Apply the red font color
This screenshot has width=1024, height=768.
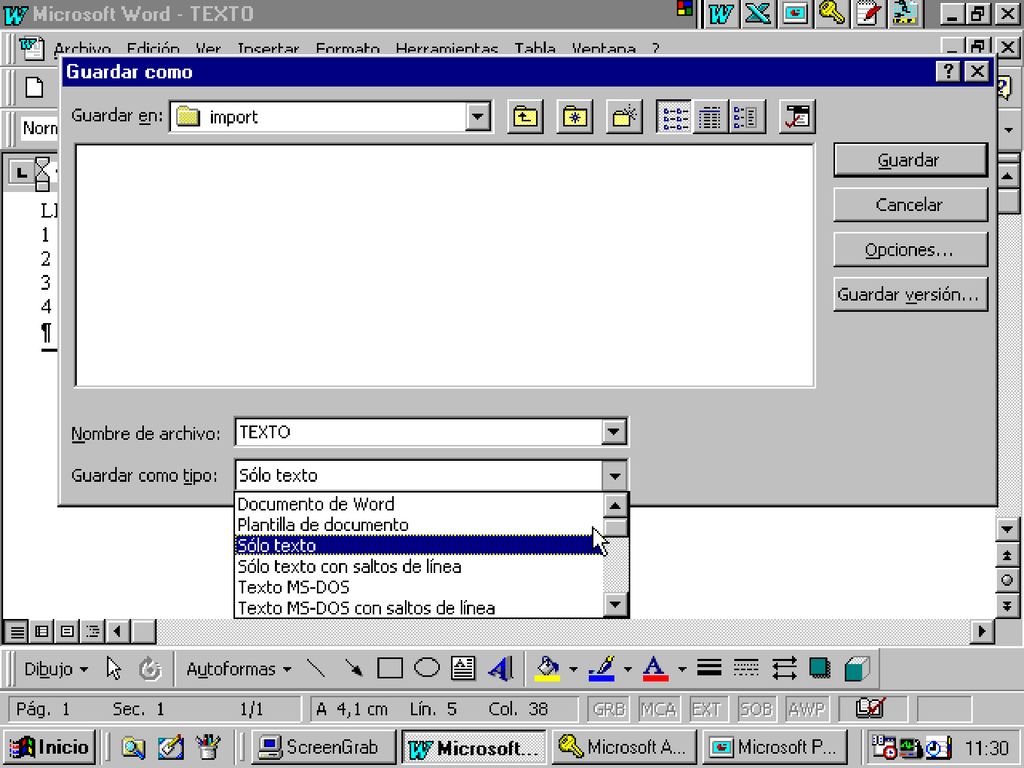[655, 669]
